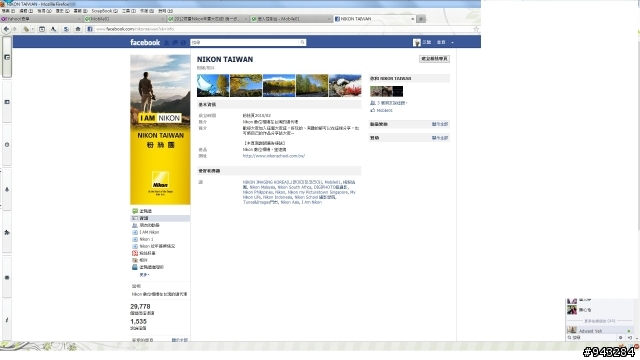Click the chat search field
This screenshot has width=640, height=360.
pyautogui.click(x=592, y=338)
